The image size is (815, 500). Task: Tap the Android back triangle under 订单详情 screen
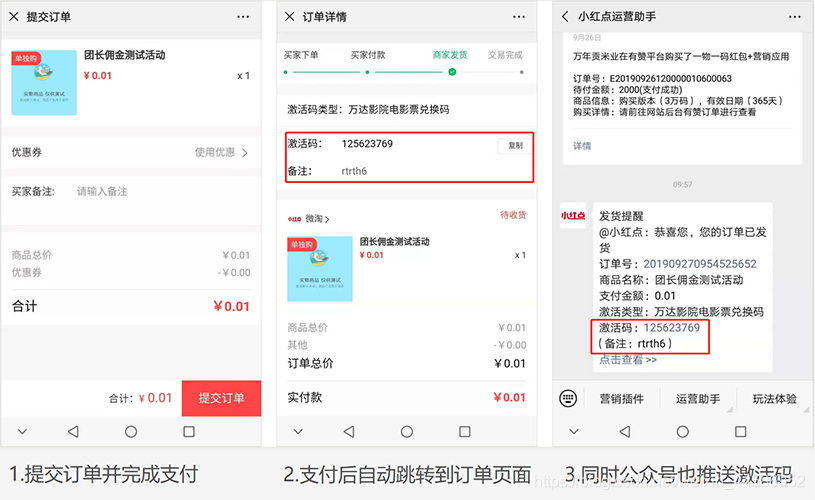pyautogui.click(x=349, y=431)
